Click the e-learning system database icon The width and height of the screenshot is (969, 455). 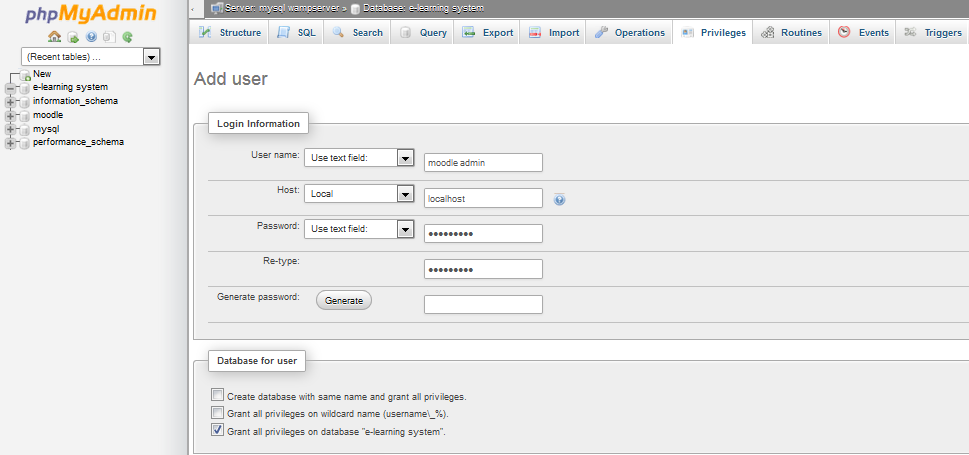25,88
